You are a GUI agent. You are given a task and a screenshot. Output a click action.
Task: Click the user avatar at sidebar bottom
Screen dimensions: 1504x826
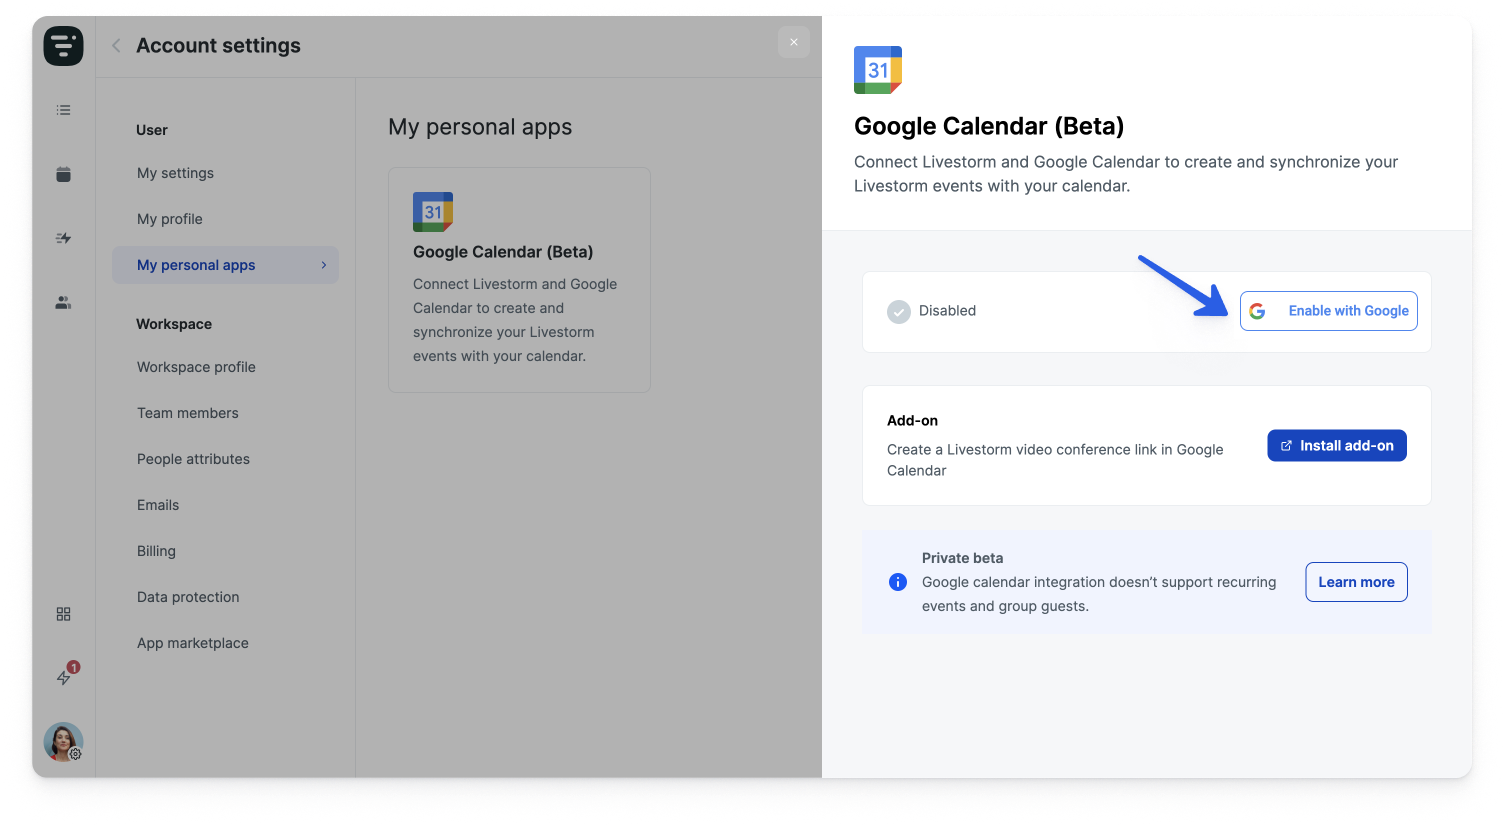[63, 742]
